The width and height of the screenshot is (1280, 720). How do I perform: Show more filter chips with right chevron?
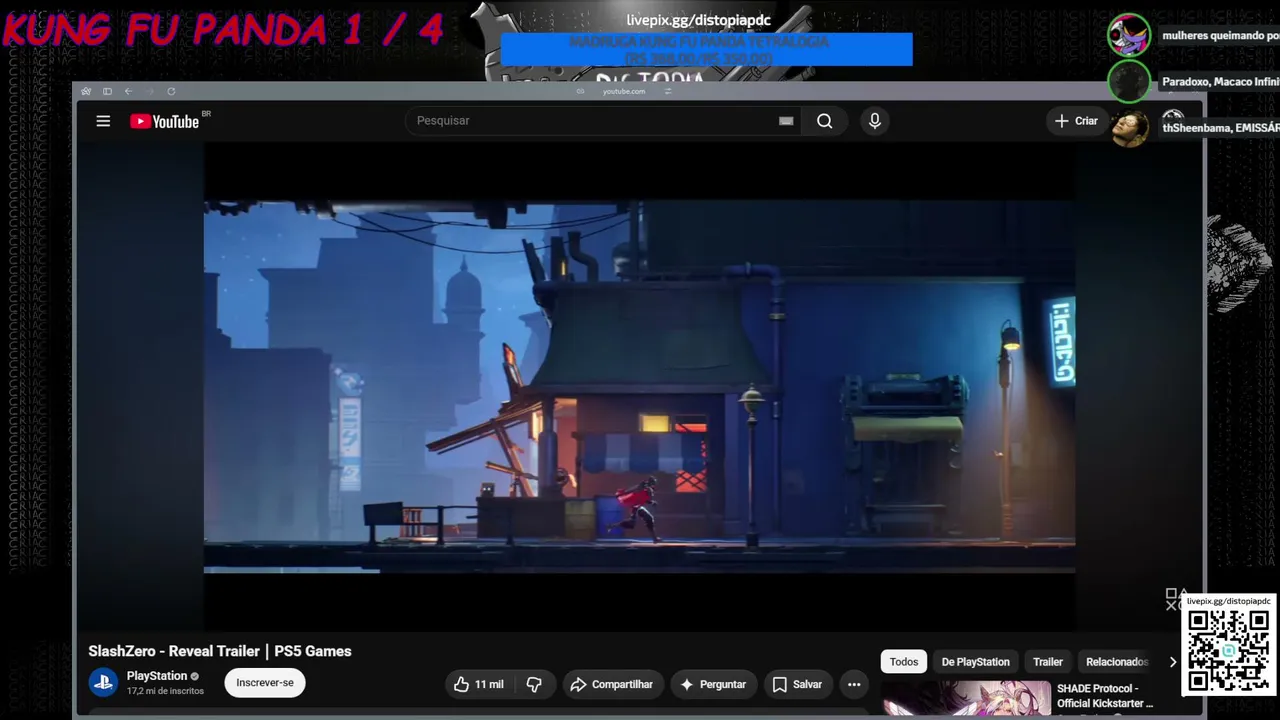[1172, 662]
